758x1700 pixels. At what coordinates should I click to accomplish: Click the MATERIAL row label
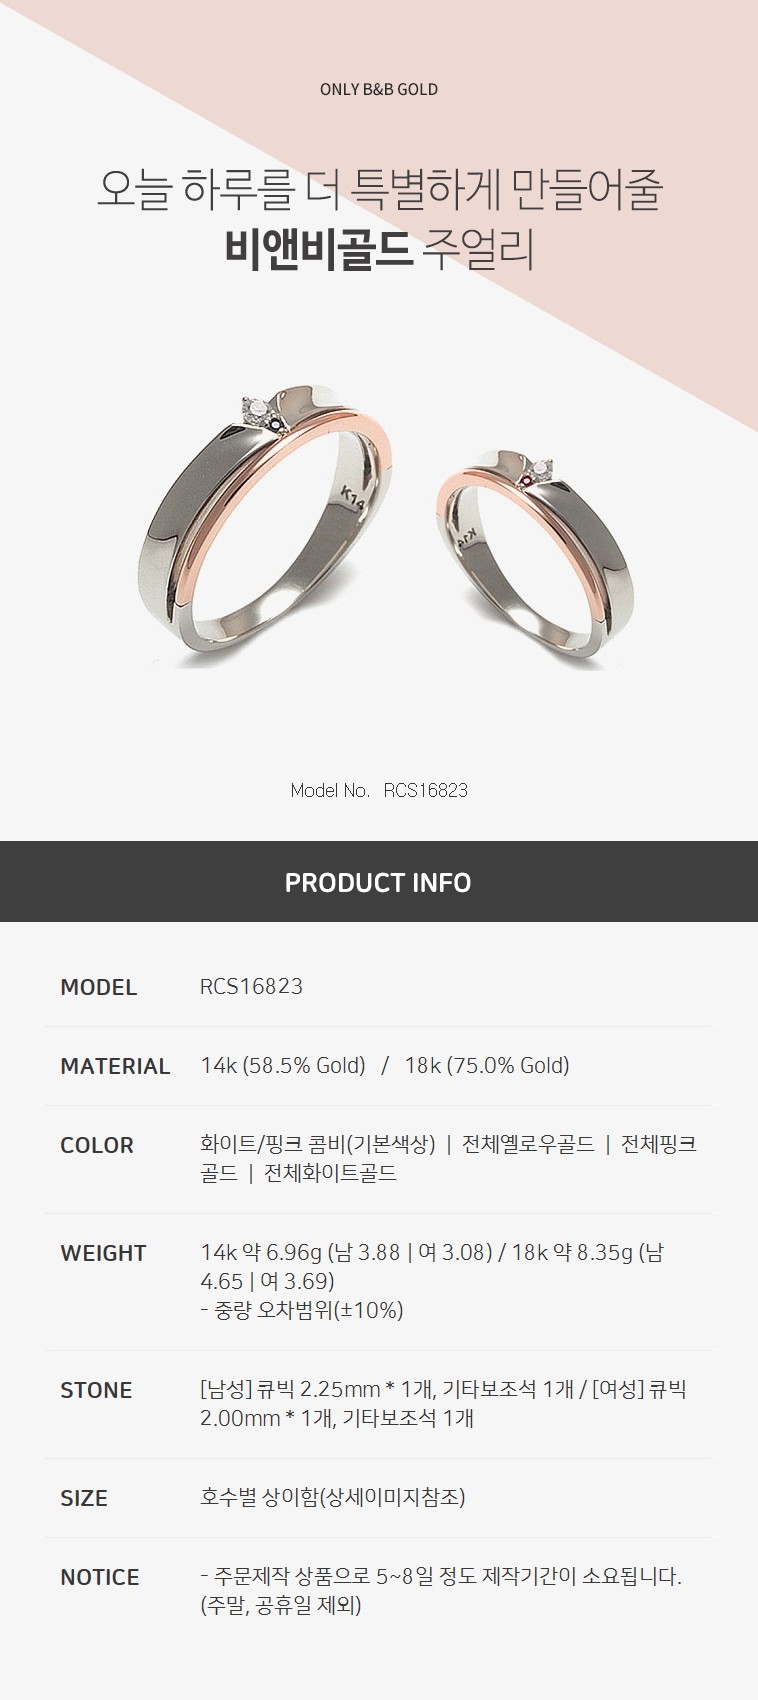(115, 1066)
